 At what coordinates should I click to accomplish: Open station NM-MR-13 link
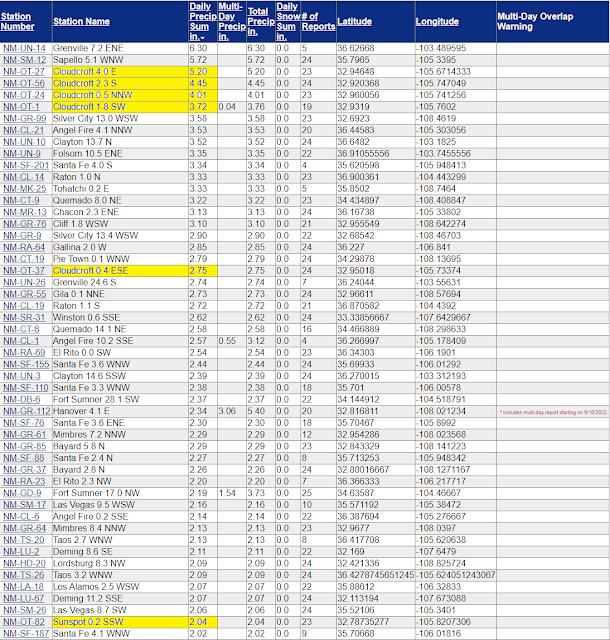24,212
